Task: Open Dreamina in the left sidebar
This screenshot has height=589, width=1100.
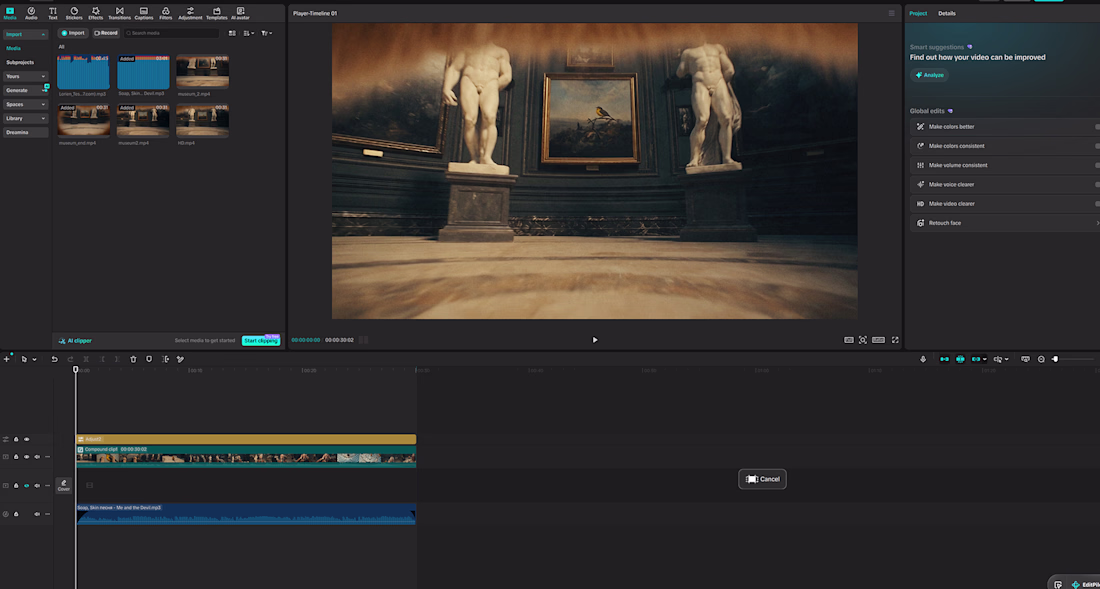Action: 25,133
